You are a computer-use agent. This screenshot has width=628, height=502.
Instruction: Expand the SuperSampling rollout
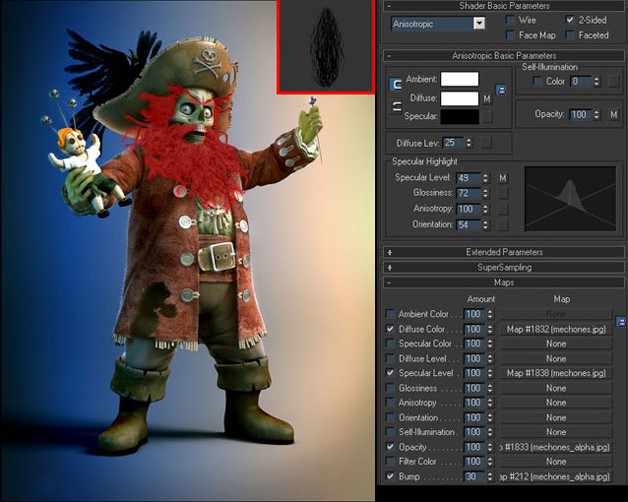tap(504, 267)
